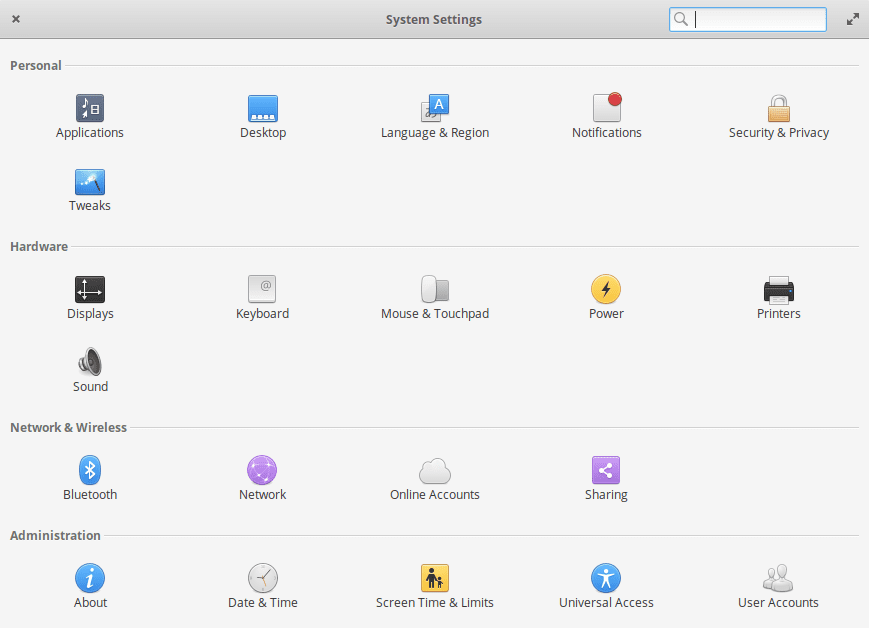View the About section
Viewport: 869px width, 628px height.
pos(90,584)
